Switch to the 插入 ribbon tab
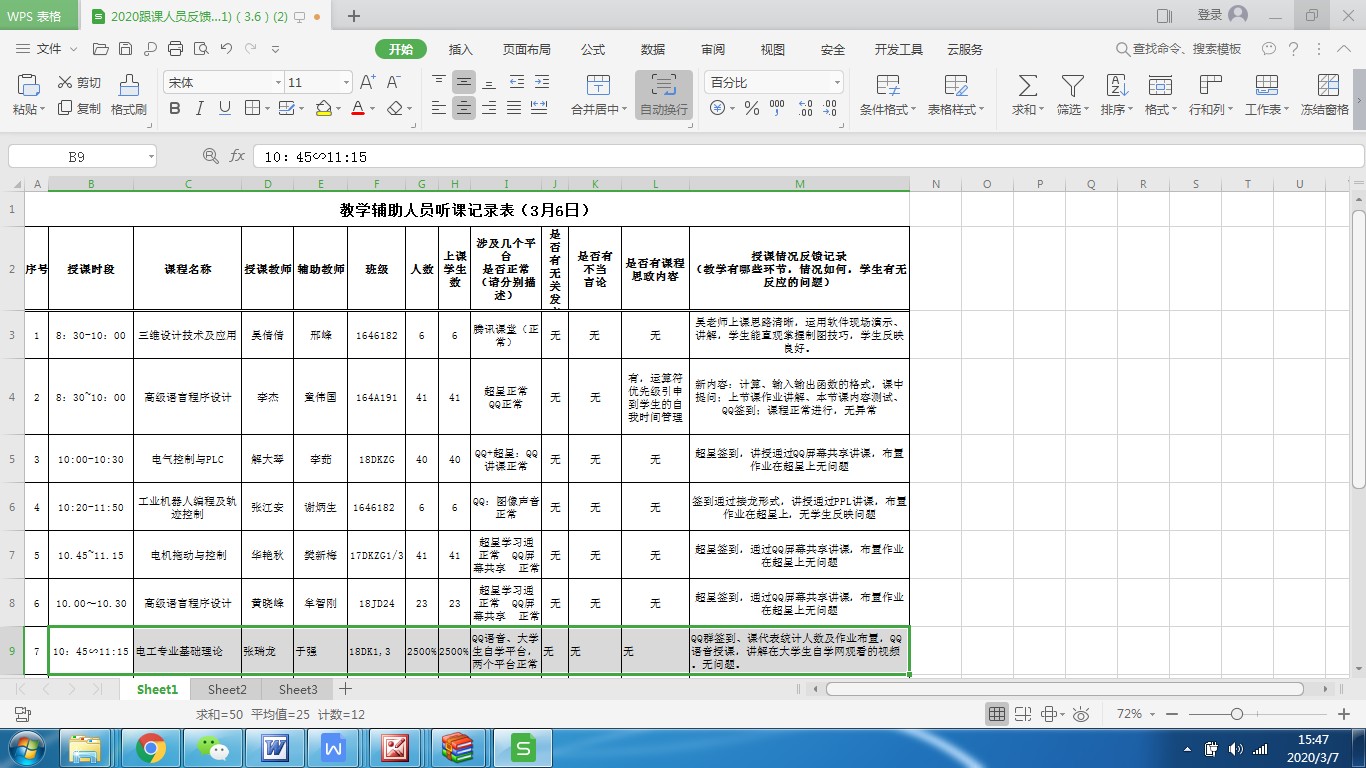Viewport: 1366px width, 768px height. [461, 50]
